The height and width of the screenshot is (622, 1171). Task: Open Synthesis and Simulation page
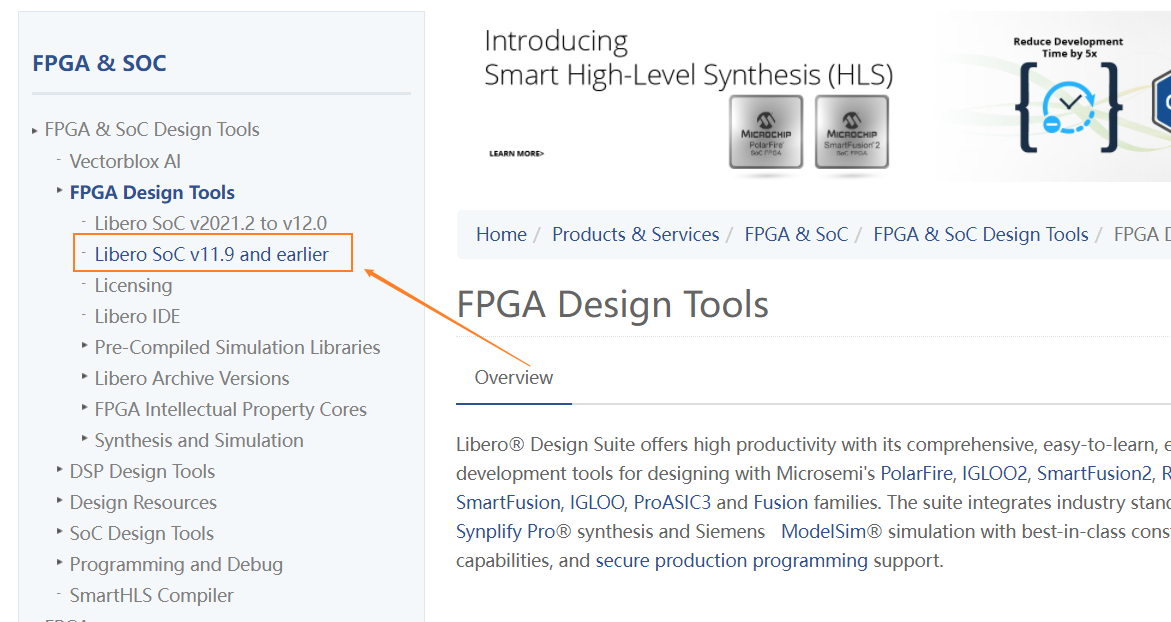199,441
